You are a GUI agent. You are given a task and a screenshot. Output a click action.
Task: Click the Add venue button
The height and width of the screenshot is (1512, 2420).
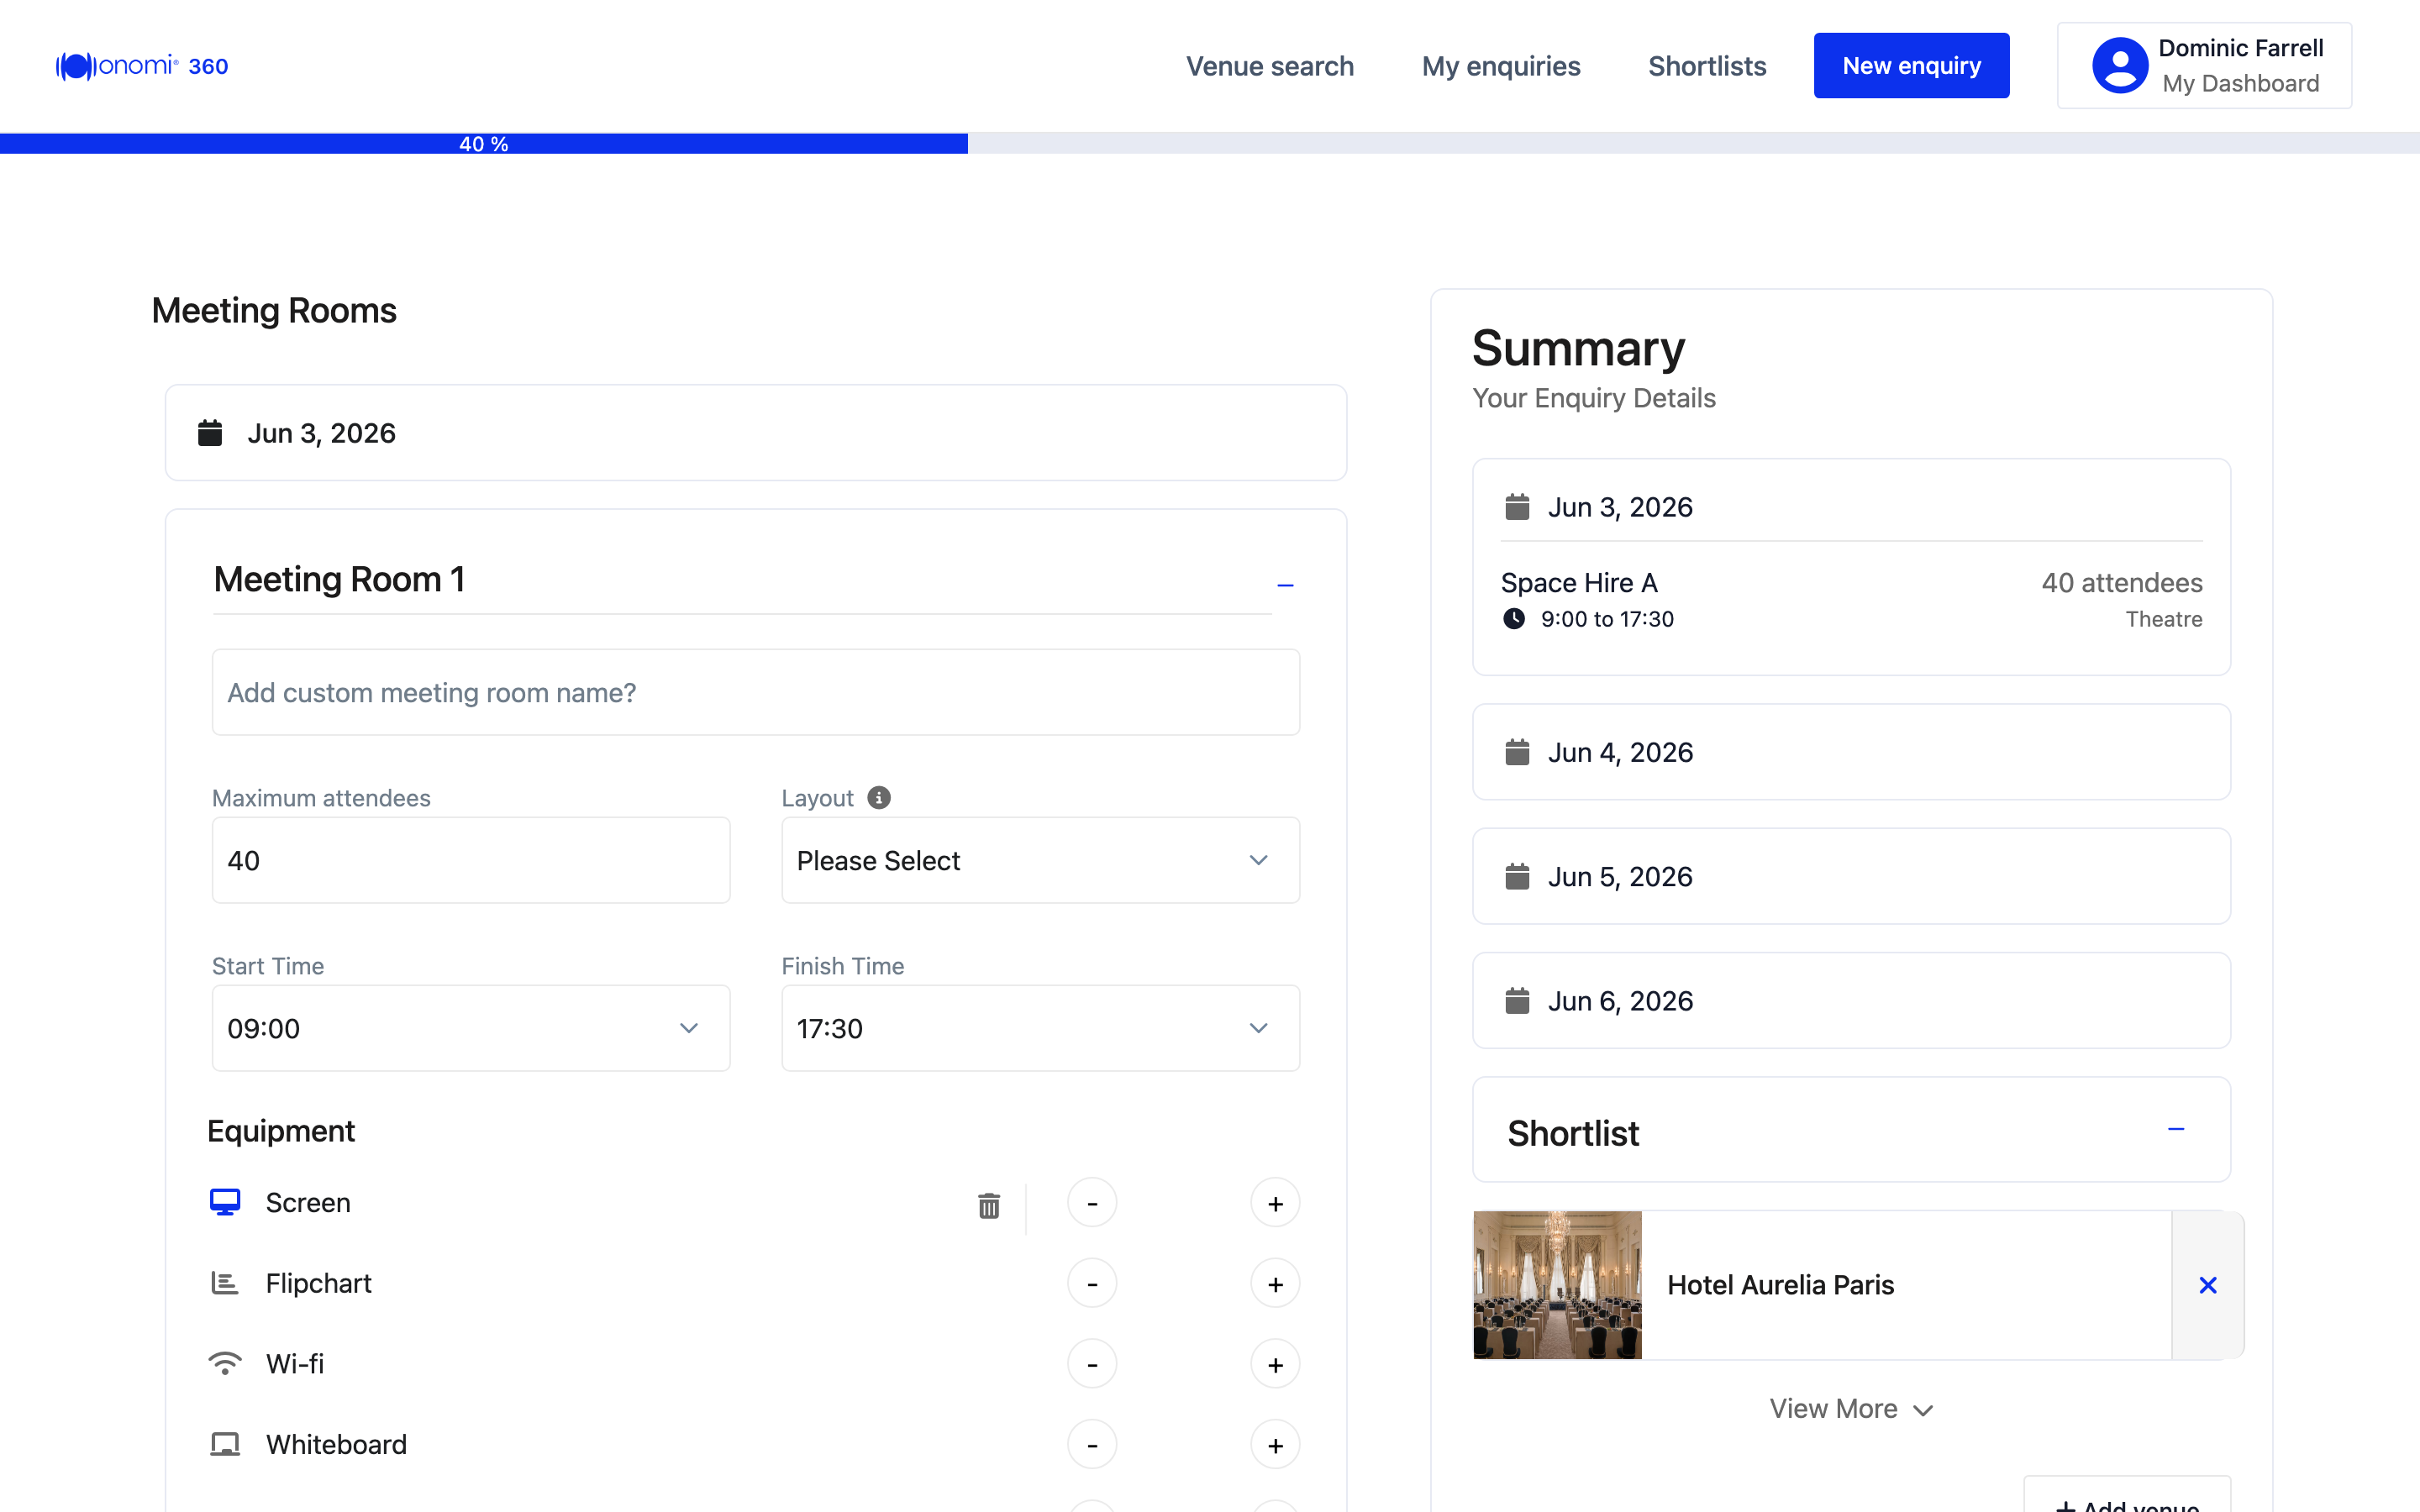(2127, 1495)
